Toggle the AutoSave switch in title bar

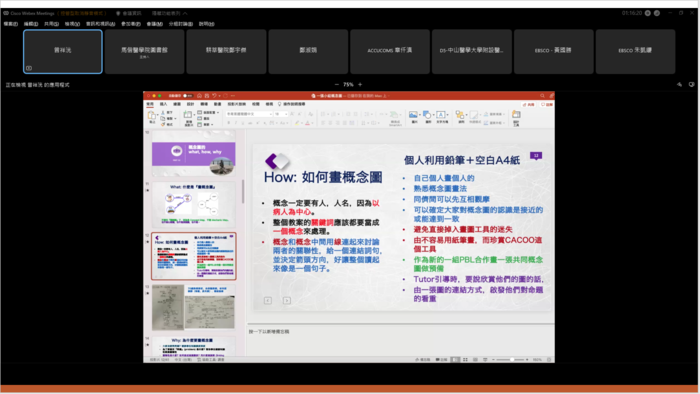click(188, 95)
